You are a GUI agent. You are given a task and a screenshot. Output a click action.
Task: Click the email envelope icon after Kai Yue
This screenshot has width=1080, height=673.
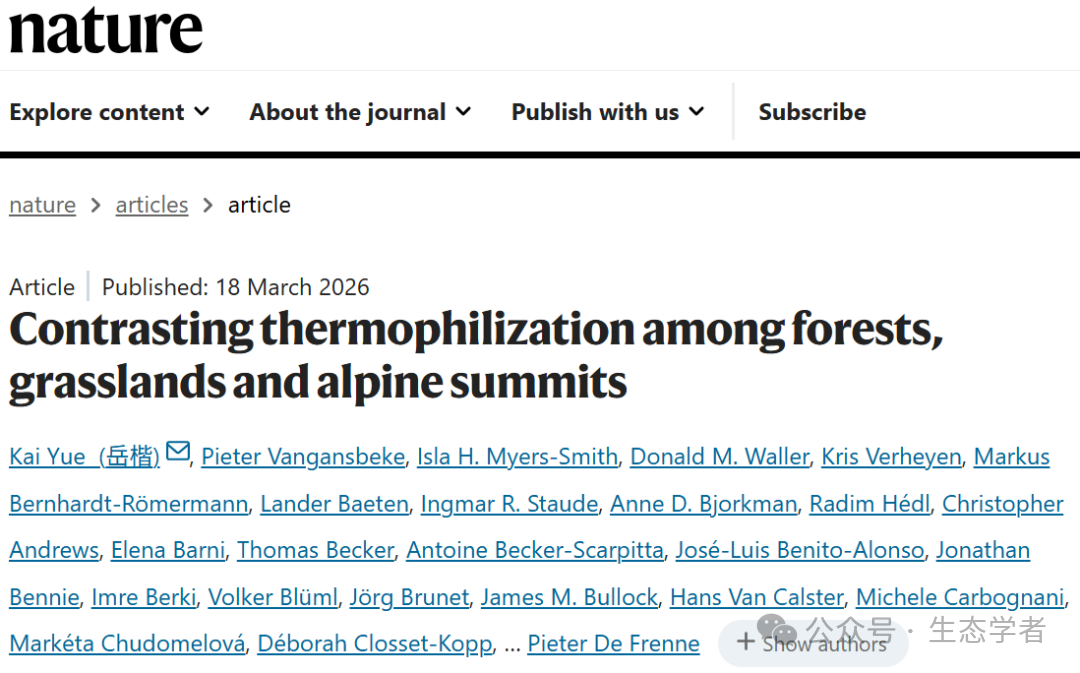[x=178, y=451]
